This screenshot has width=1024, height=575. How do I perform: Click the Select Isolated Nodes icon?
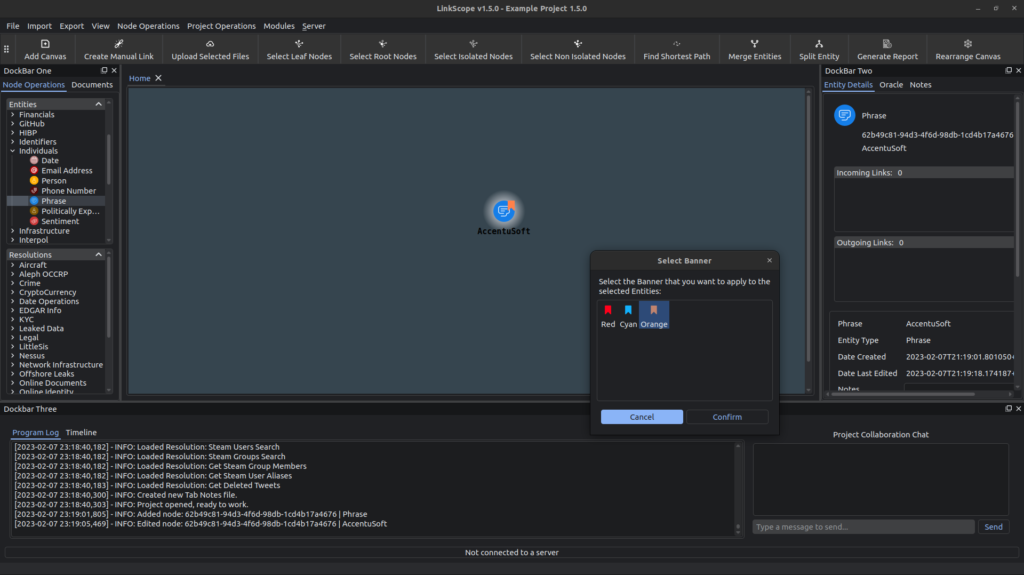pyautogui.click(x=473, y=44)
